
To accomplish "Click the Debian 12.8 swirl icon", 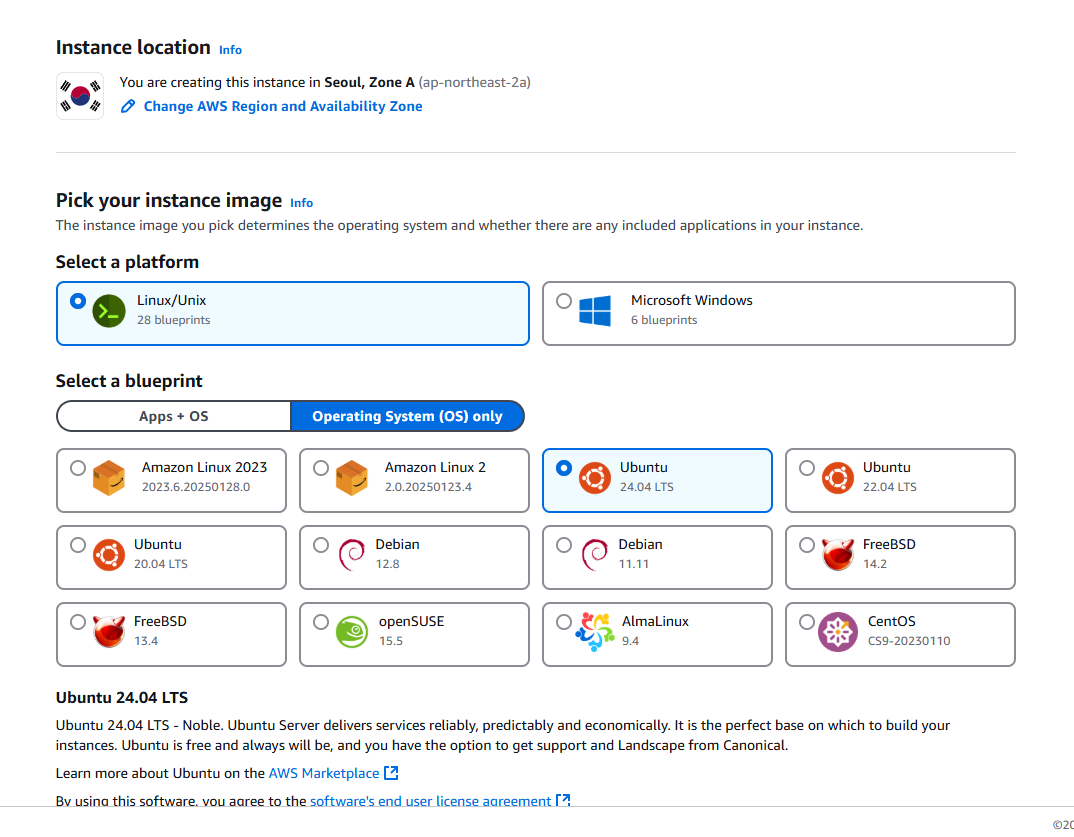I will click(352, 555).
